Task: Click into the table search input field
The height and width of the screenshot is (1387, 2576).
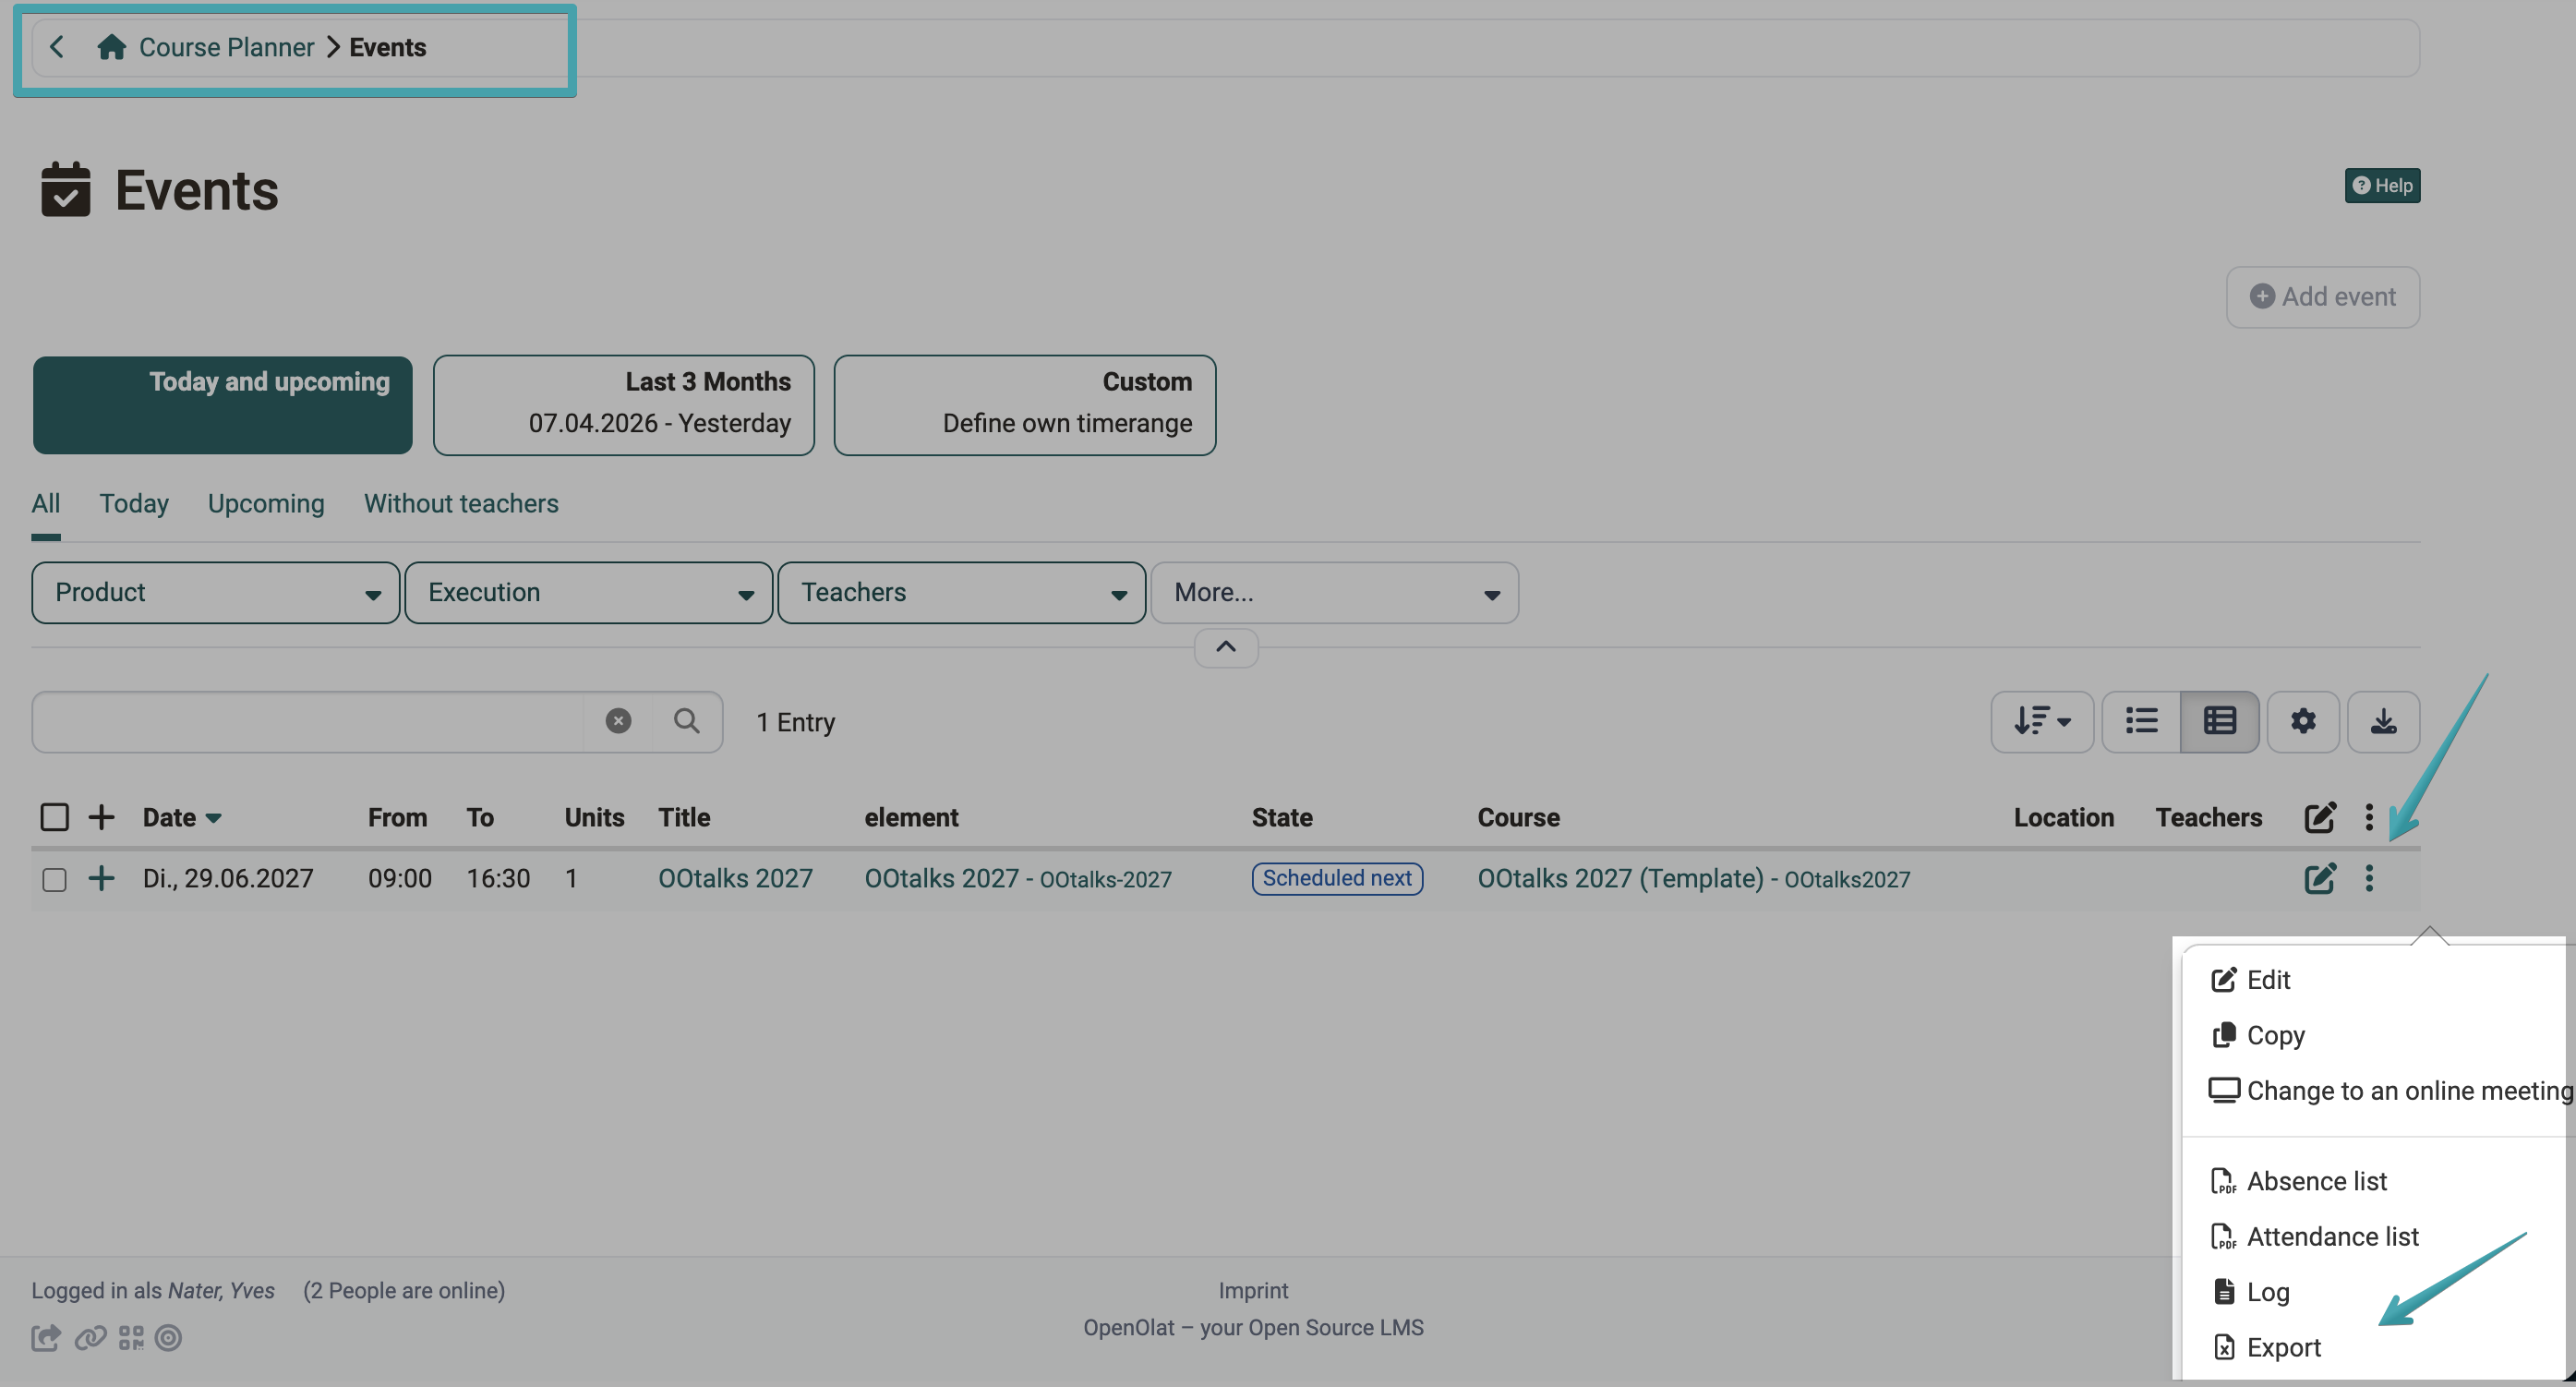Action: (x=308, y=721)
